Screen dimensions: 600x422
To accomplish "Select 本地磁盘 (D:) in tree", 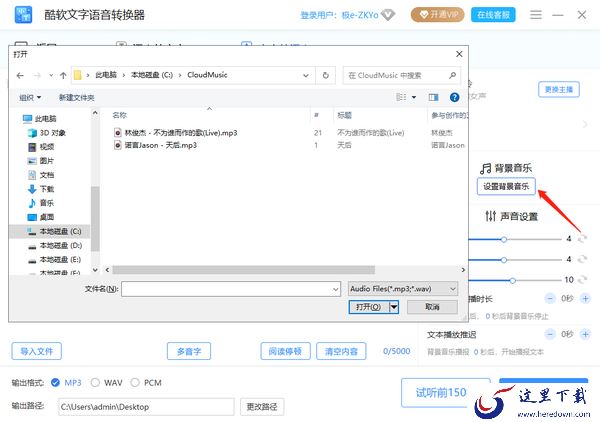I will (x=55, y=245).
